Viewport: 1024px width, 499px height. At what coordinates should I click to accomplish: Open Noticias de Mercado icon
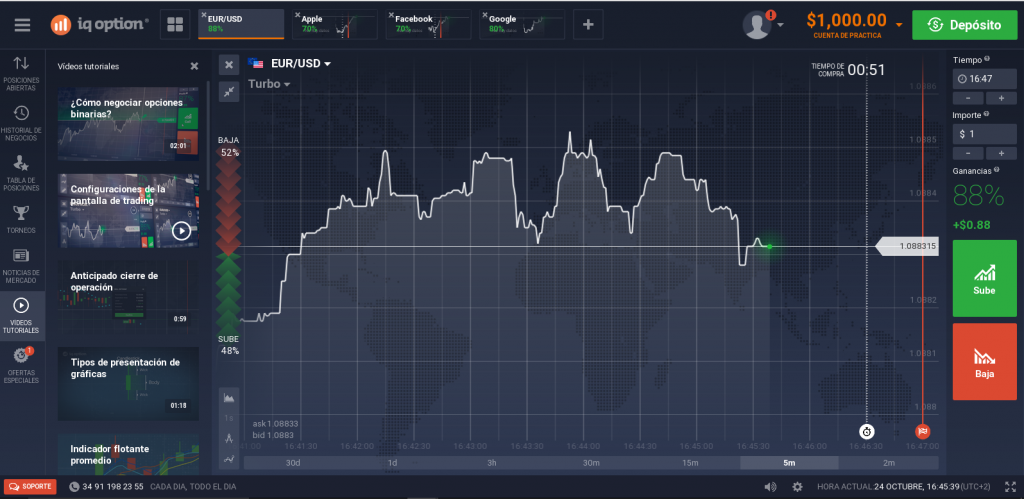coord(22,266)
